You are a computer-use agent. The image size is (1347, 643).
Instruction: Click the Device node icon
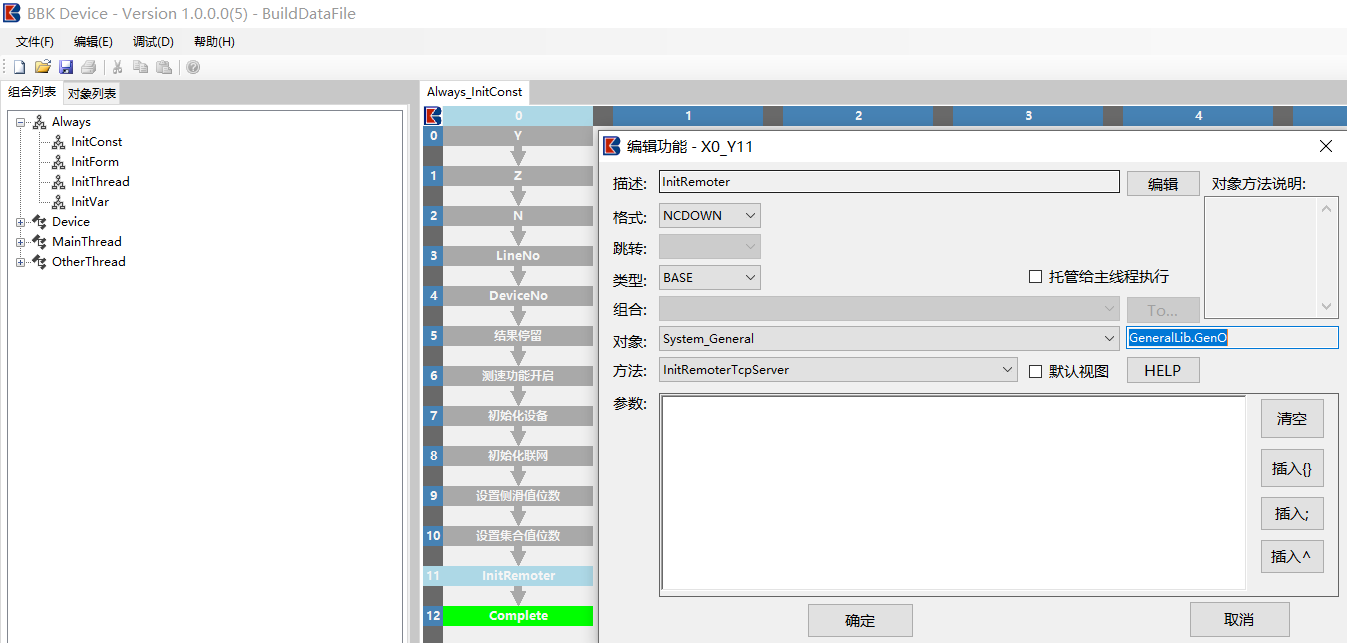pos(39,222)
